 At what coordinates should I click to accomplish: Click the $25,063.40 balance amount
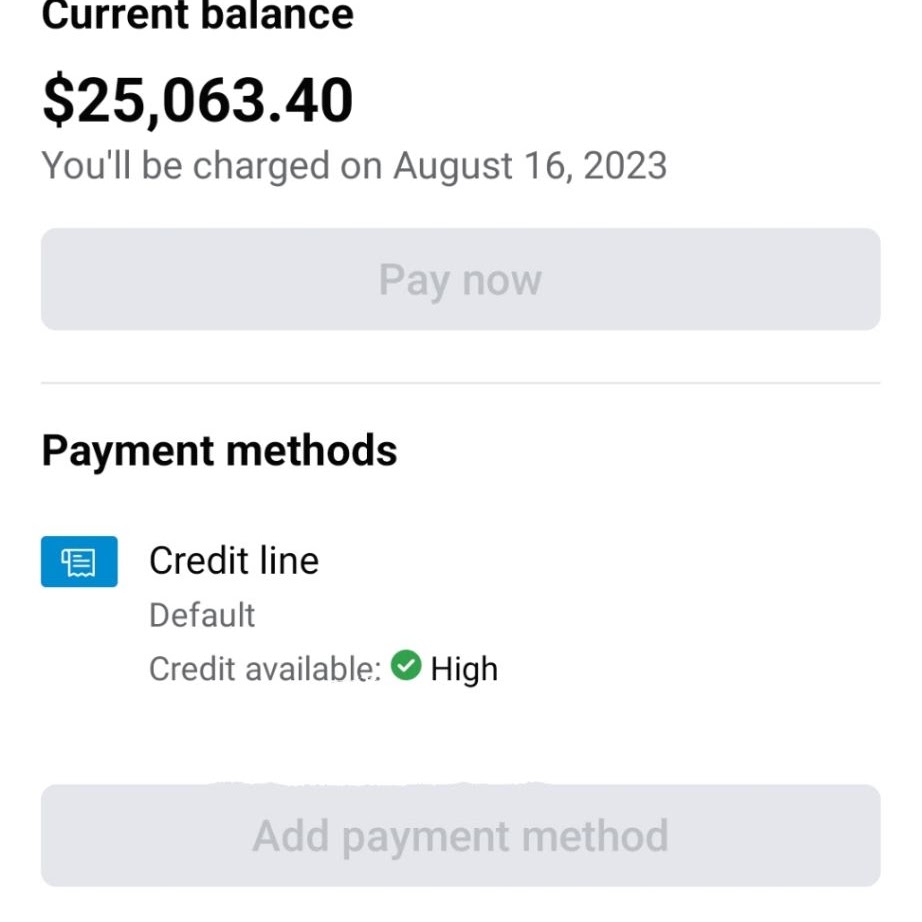coord(197,100)
